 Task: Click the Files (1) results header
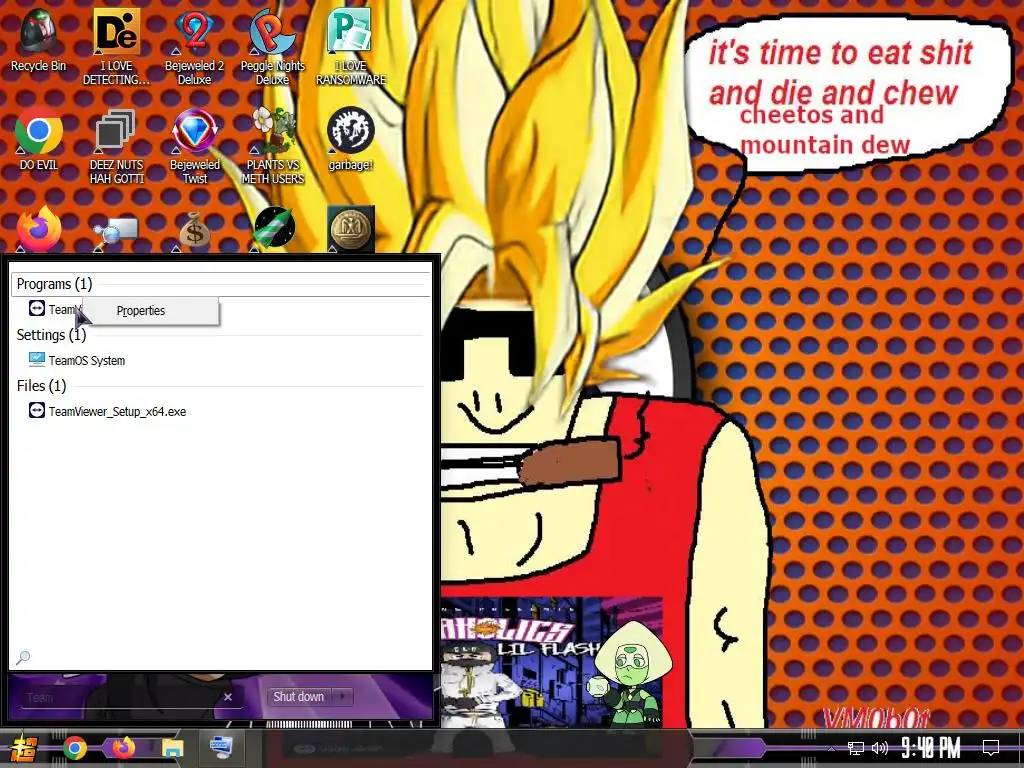click(x=41, y=386)
